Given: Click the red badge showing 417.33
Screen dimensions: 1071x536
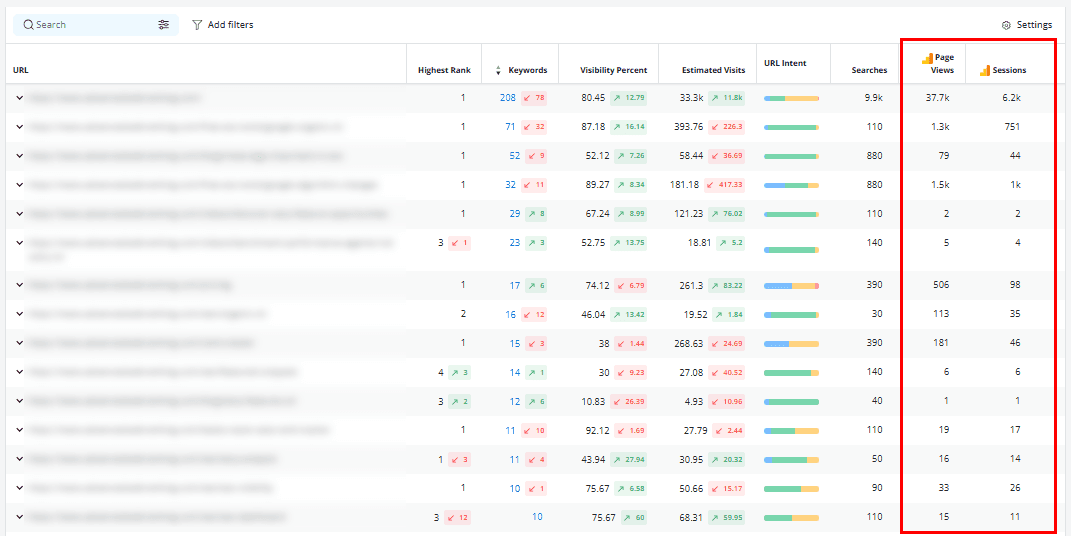Looking at the screenshot, I should tap(725, 185).
